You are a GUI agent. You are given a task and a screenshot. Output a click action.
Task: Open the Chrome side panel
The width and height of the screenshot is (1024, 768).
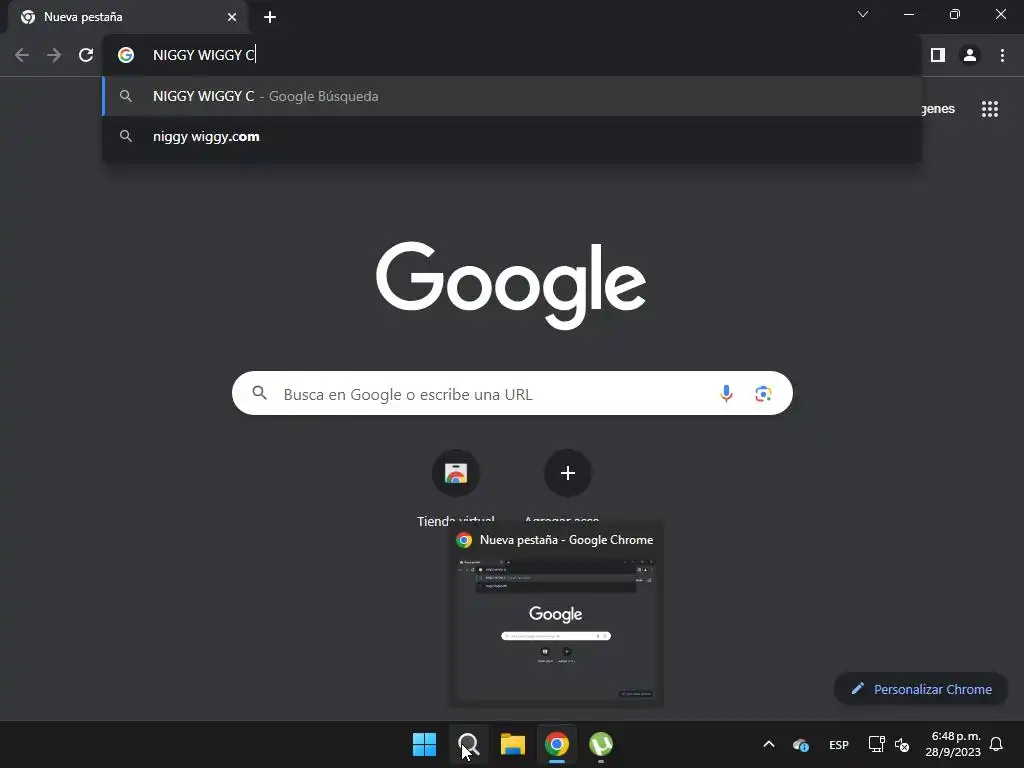coord(938,55)
